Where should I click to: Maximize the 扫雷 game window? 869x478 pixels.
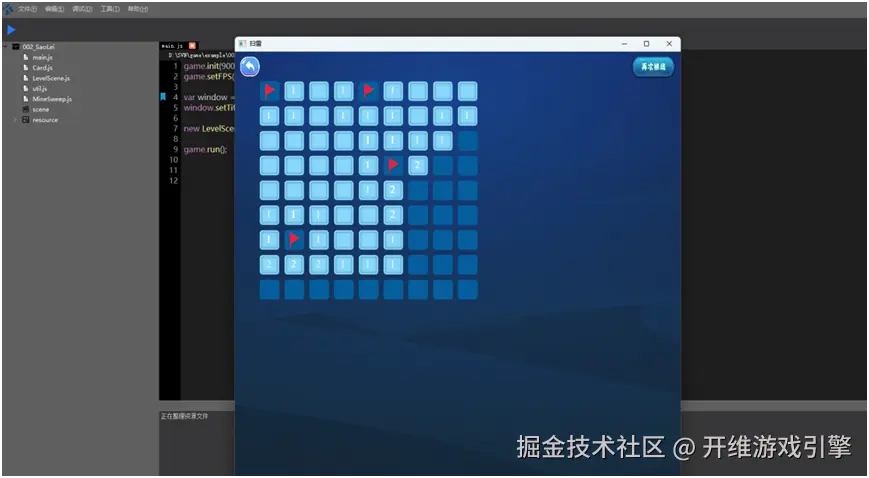(x=646, y=44)
